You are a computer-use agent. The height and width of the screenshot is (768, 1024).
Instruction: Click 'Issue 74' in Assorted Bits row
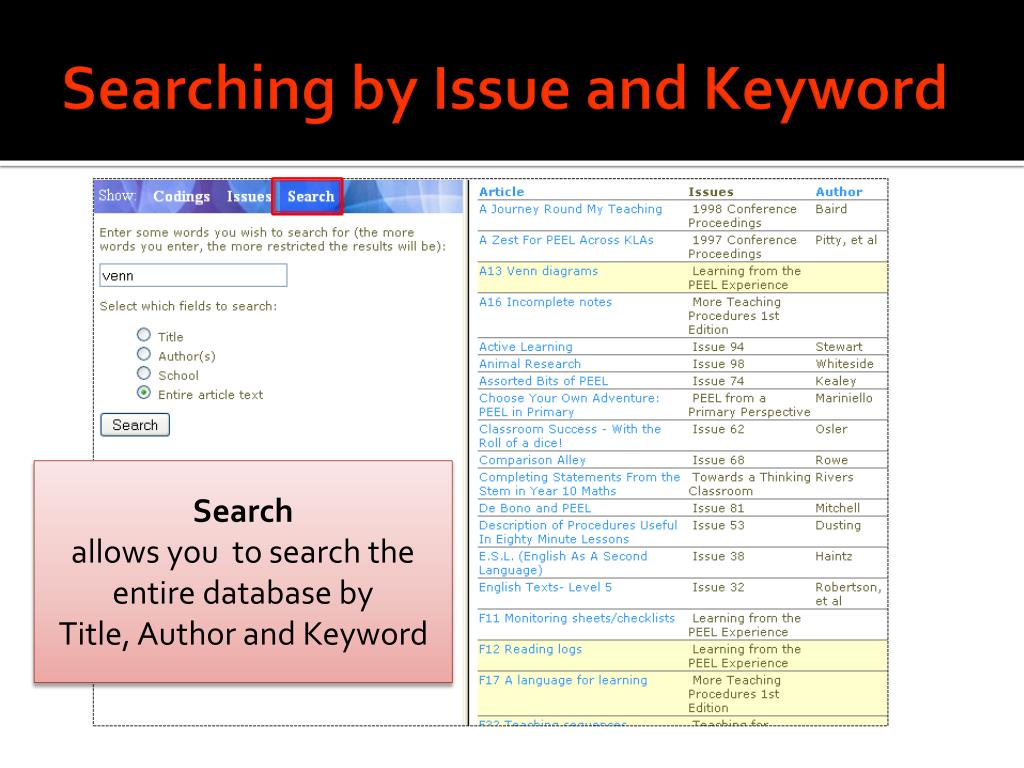(x=718, y=381)
